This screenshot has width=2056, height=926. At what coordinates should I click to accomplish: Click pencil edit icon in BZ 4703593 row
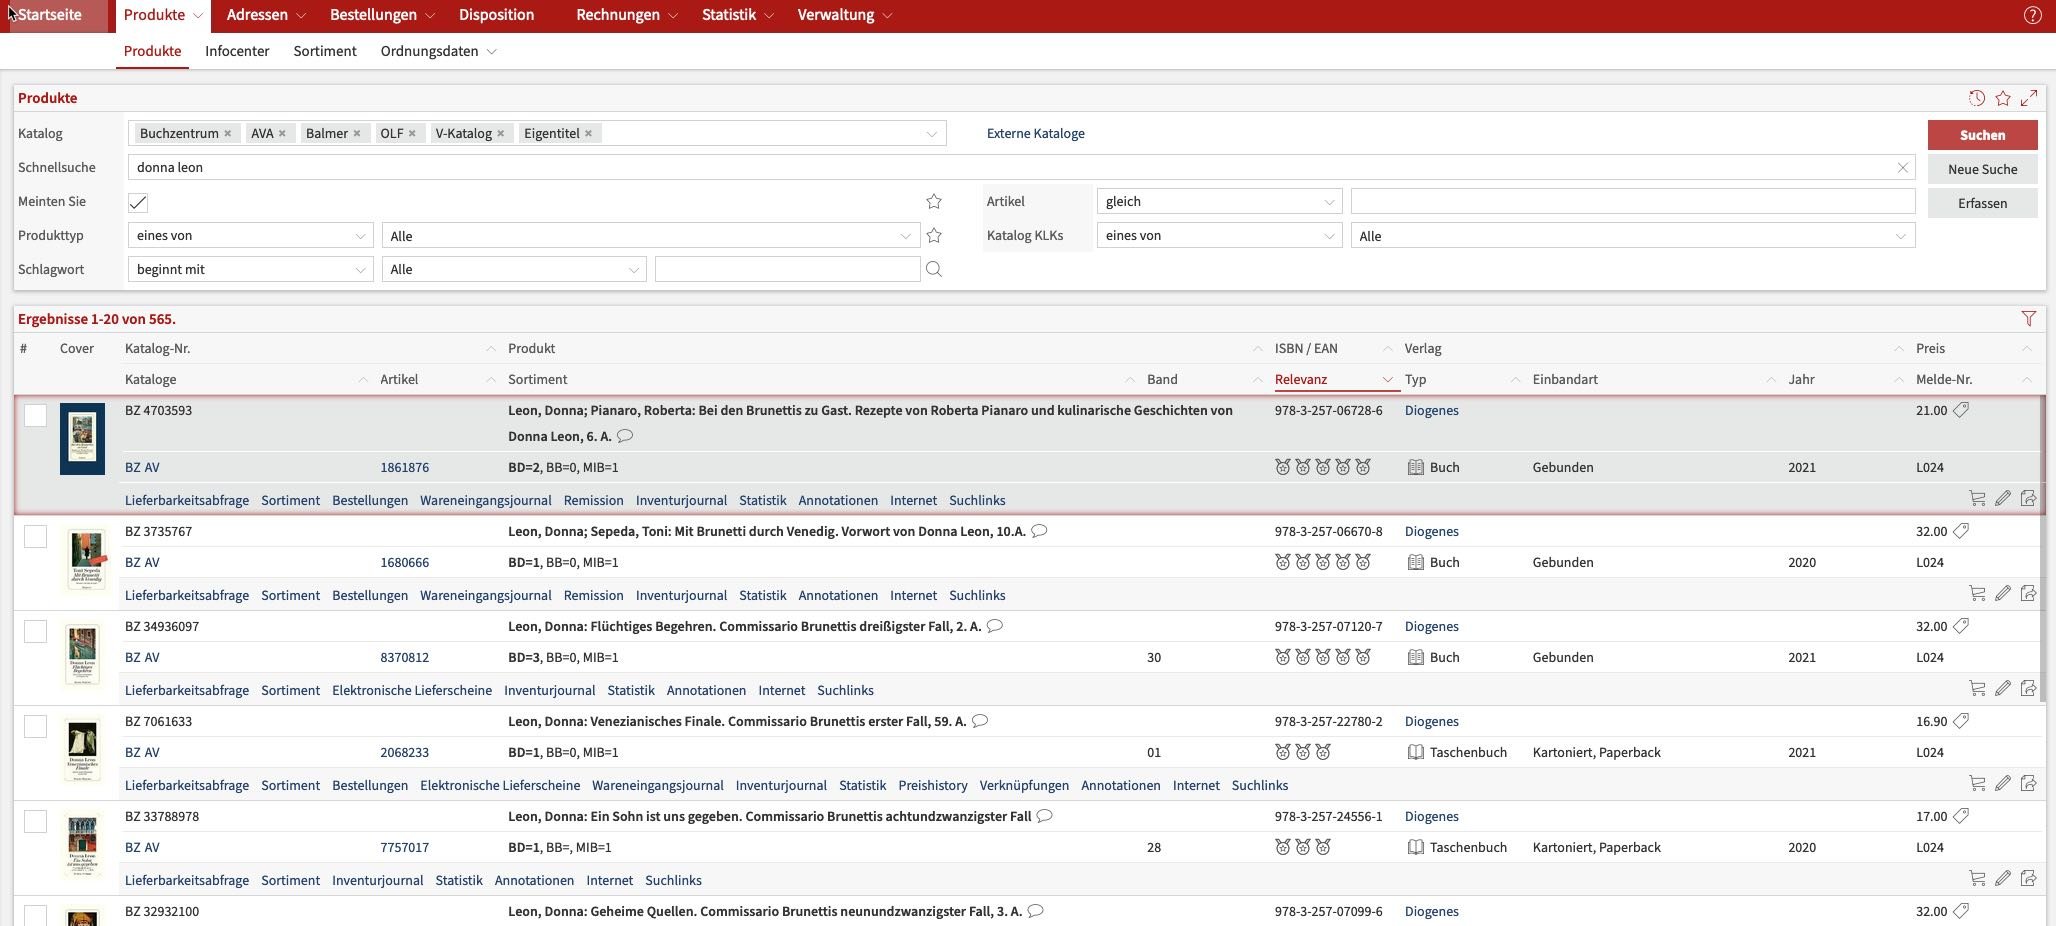[x=2002, y=498]
